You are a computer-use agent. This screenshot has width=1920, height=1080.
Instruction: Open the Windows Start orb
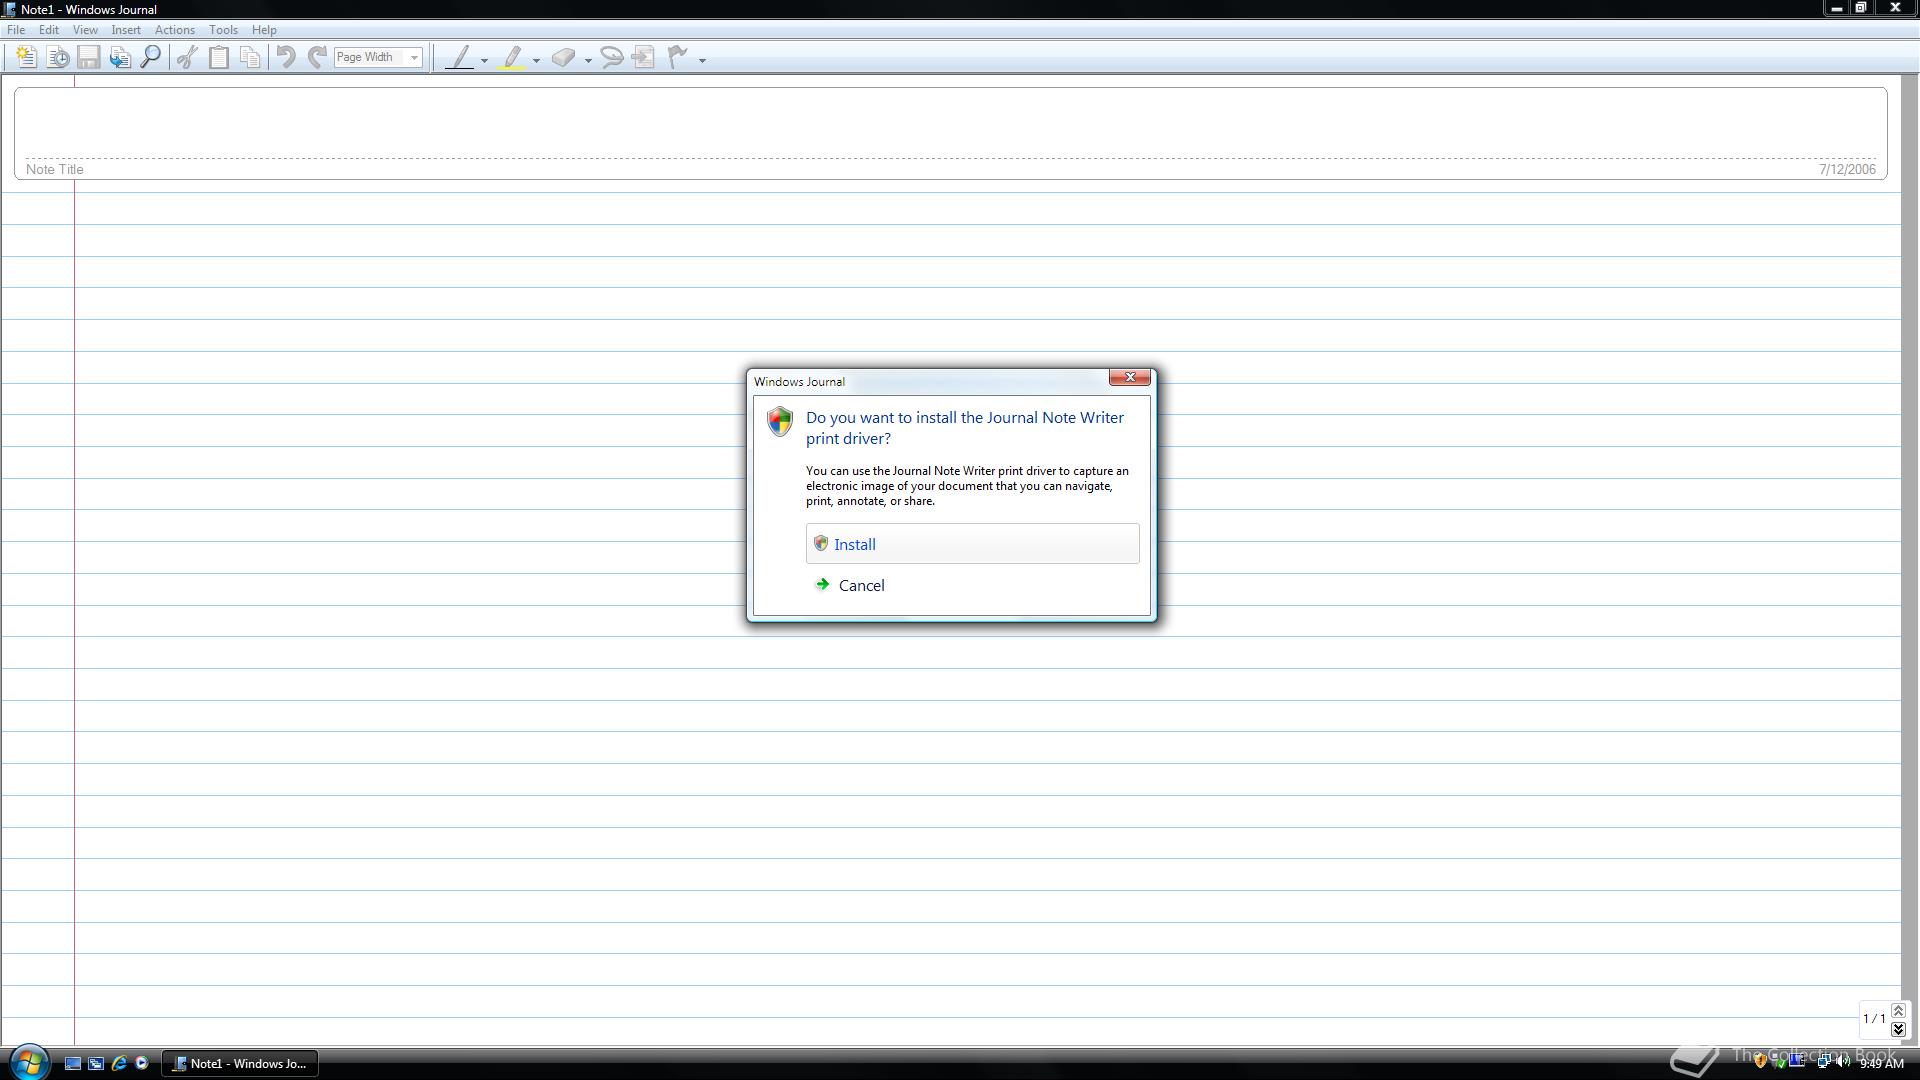(x=28, y=1062)
